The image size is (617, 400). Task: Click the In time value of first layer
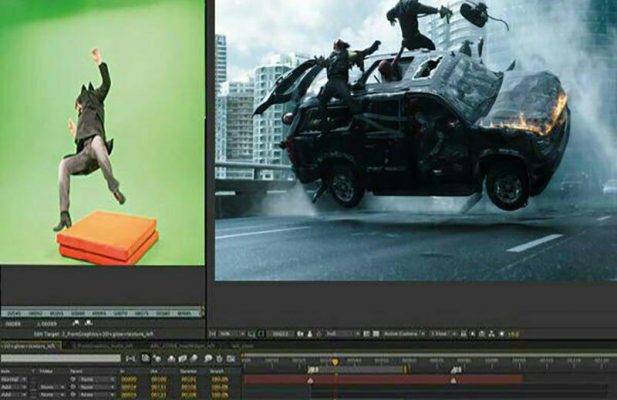(129, 380)
